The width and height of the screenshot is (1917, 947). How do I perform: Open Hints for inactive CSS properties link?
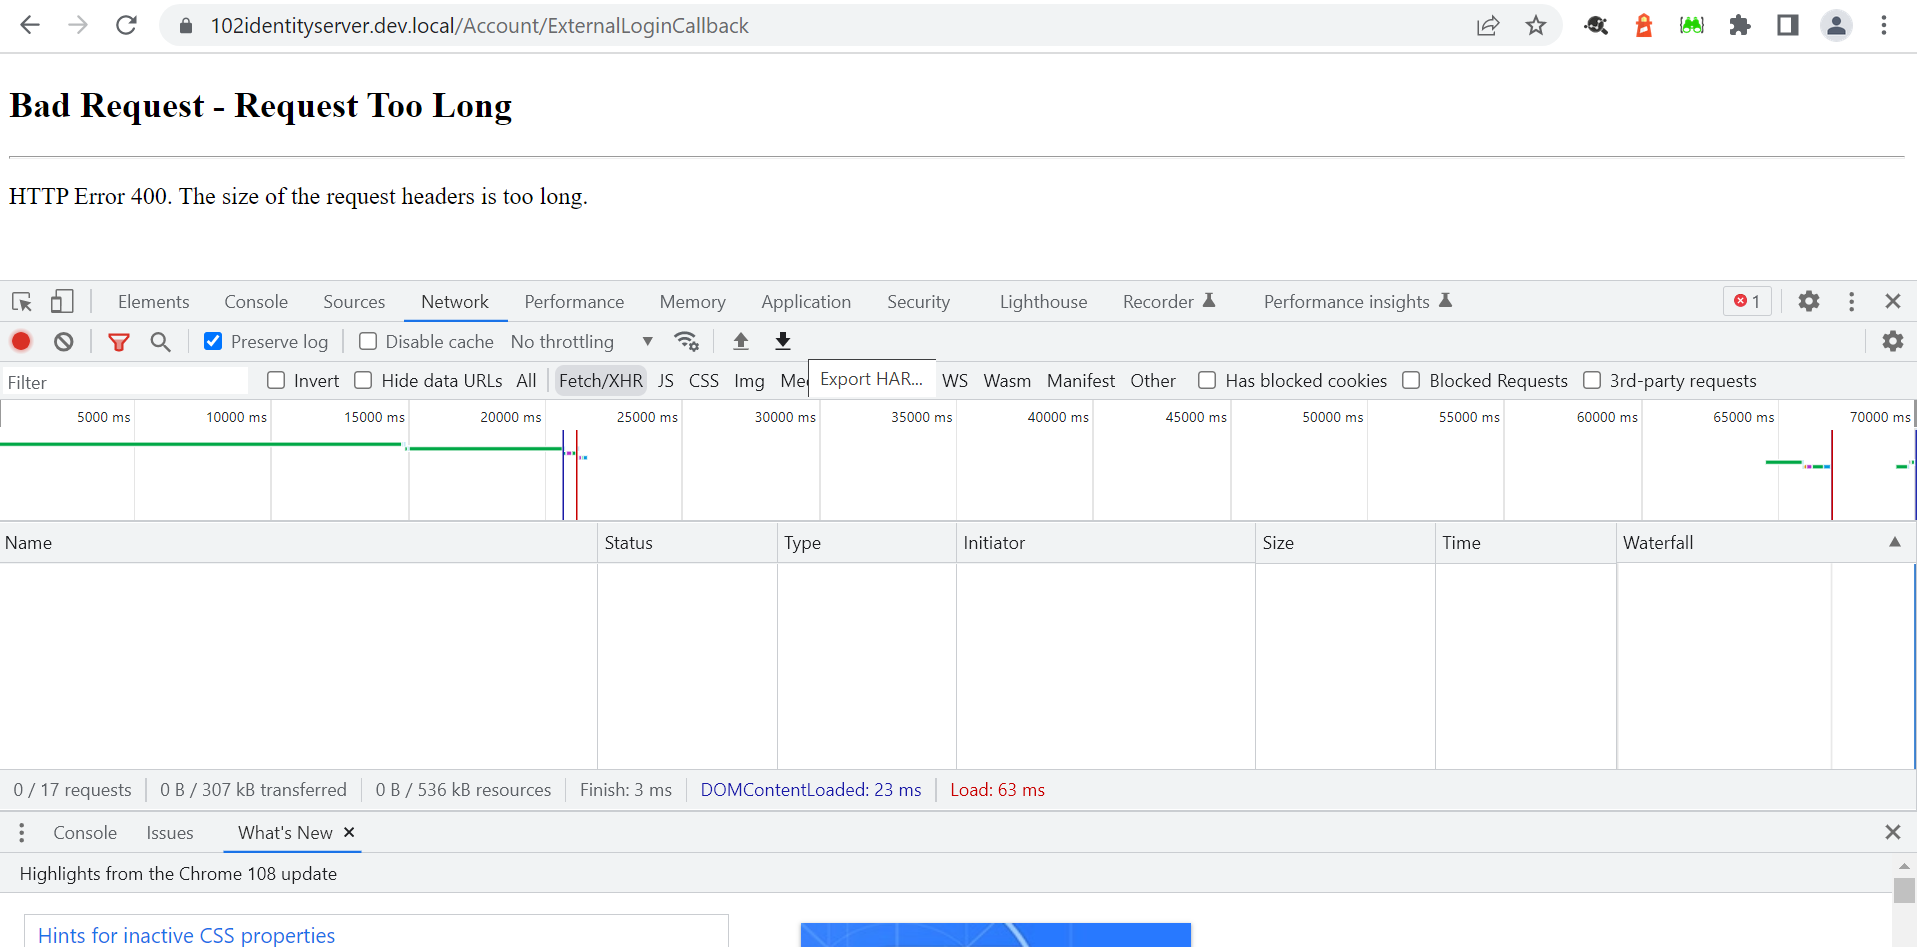(186, 935)
